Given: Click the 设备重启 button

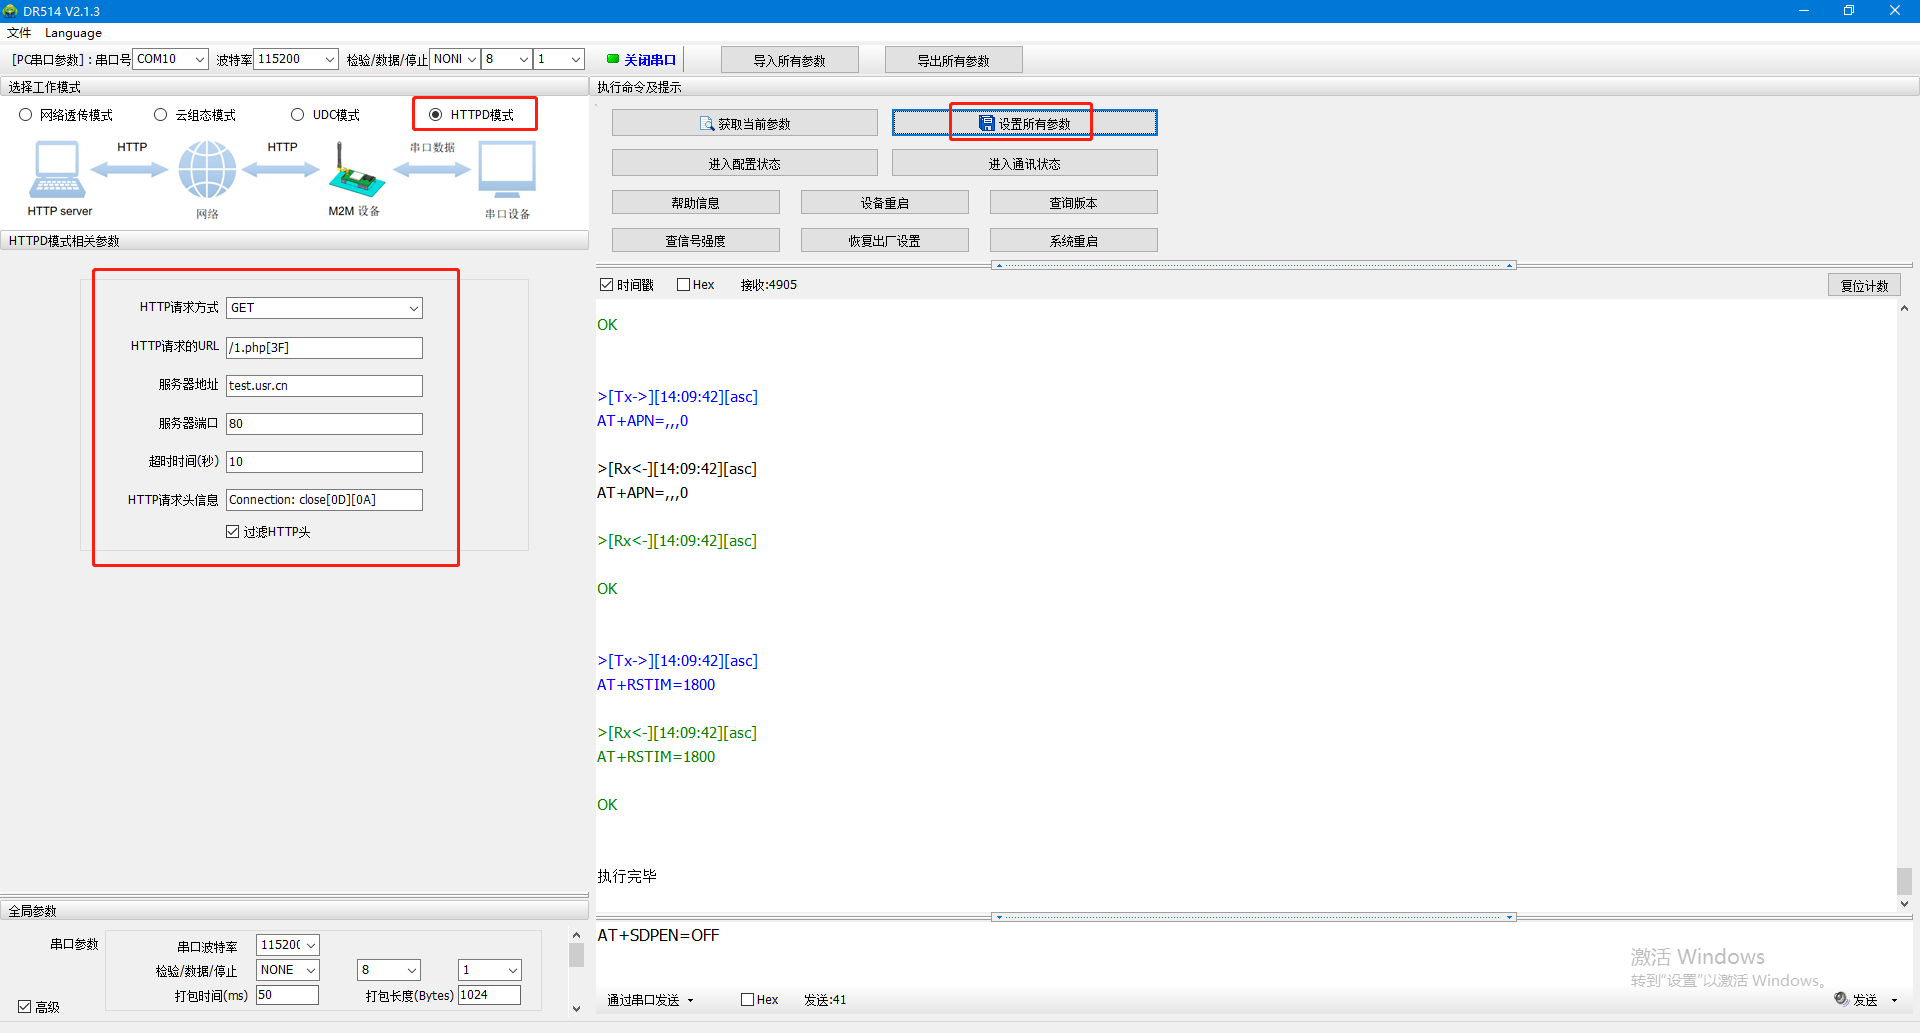Looking at the screenshot, I should (884, 203).
